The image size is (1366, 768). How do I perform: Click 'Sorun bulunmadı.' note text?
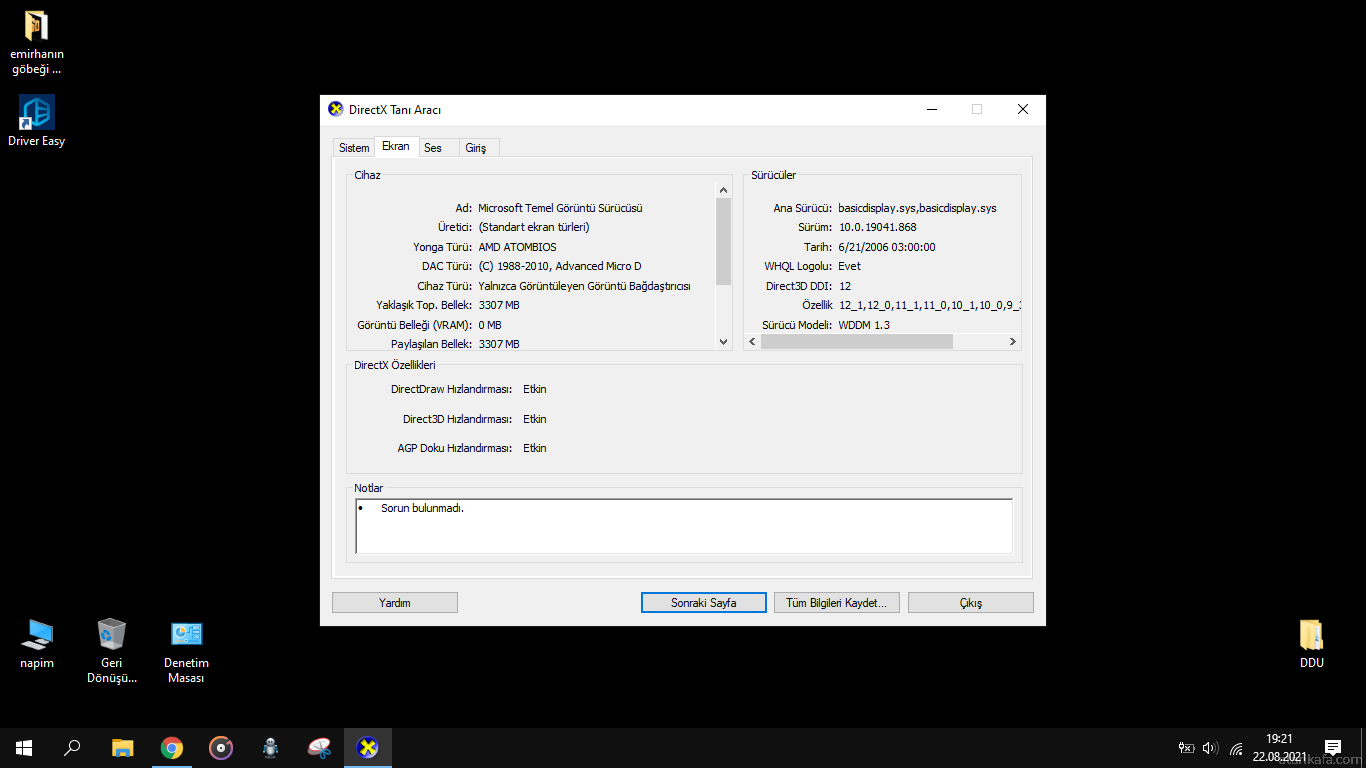(x=422, y=508)
